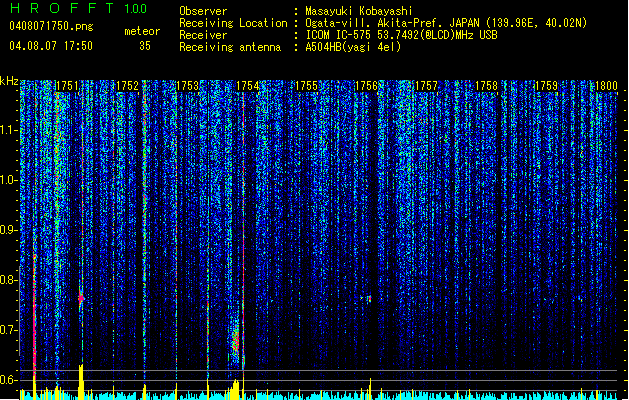
Task: Click the tall yellow power peak after 1751
Action: pyautogui.click(x=81, y=382)
